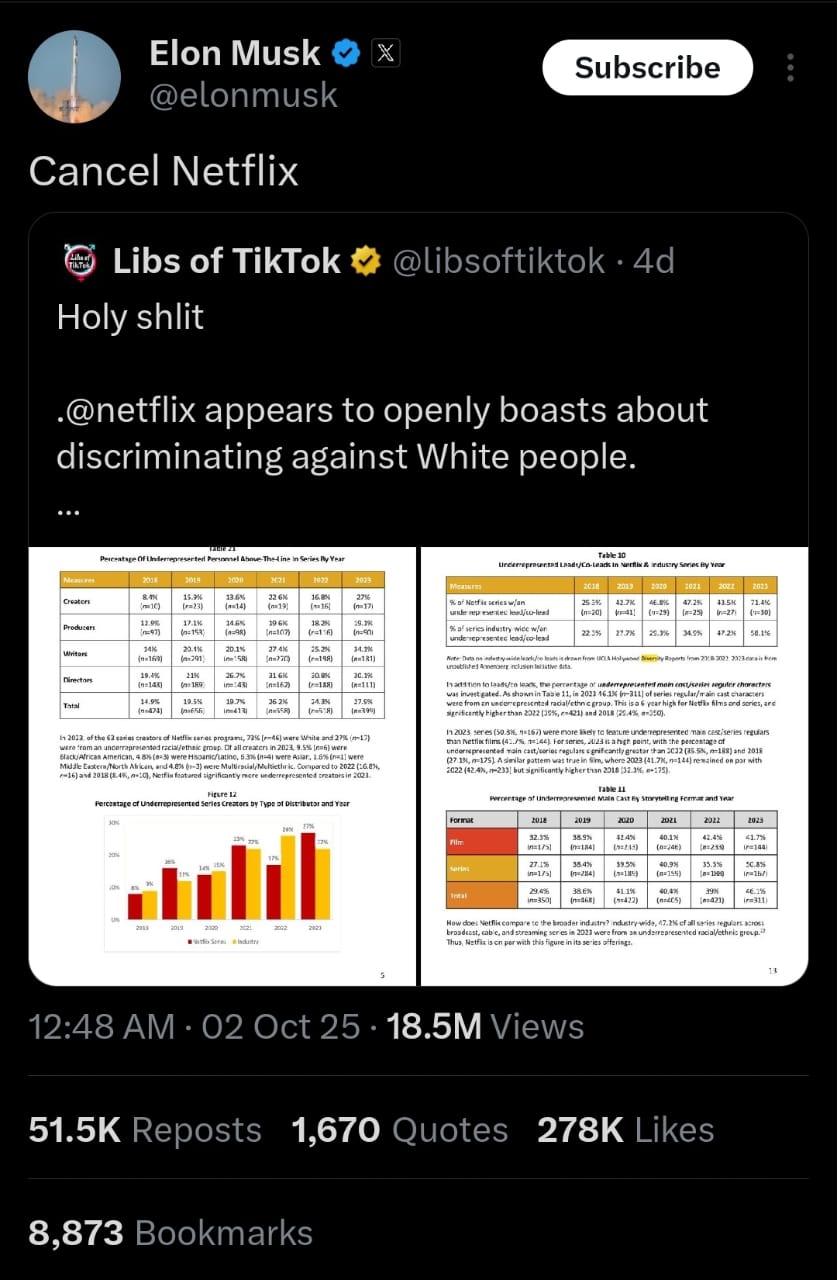Tap the X affiliation badge icon
The image size is (837, 1280).
pos(385,54)
